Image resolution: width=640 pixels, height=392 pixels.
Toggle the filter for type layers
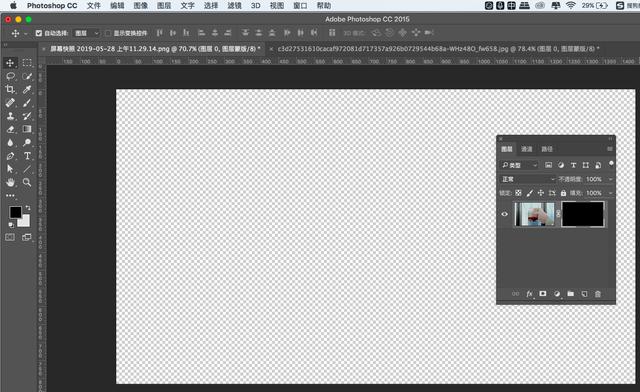coord(573,165)
